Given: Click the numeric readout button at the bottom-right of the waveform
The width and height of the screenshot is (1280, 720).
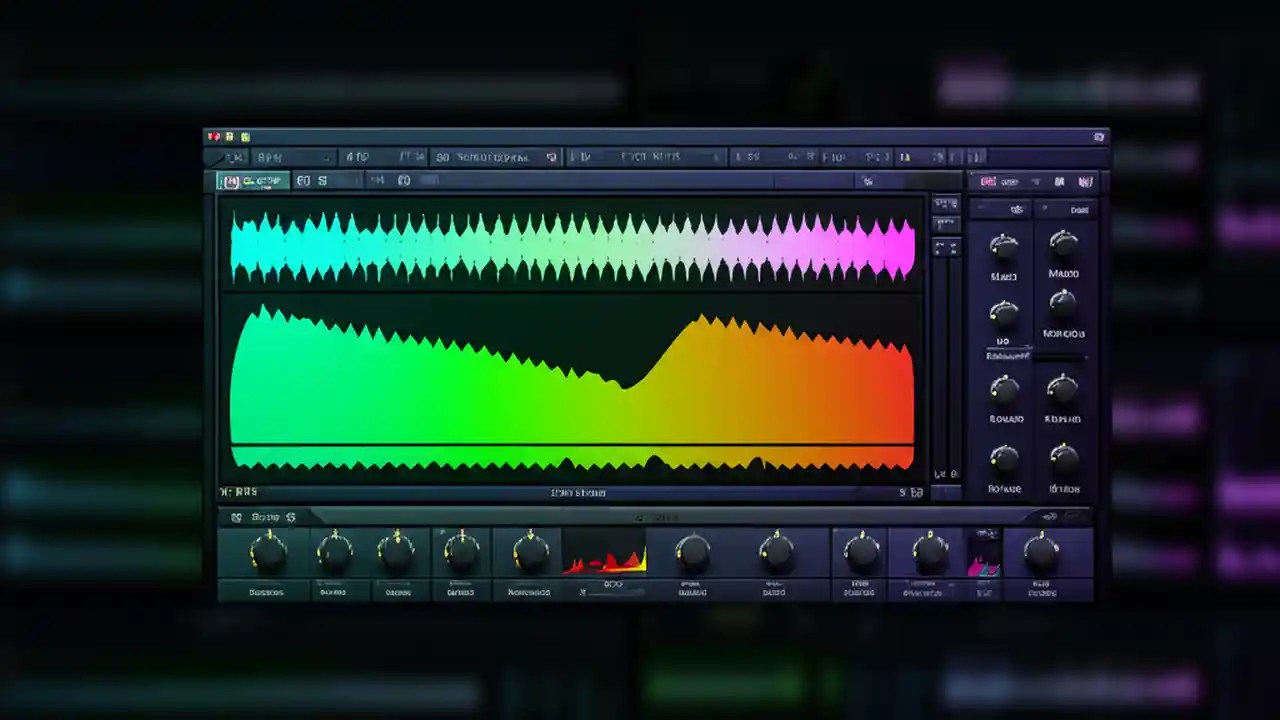Looking at the screenshot, I should tap(911, 491).
